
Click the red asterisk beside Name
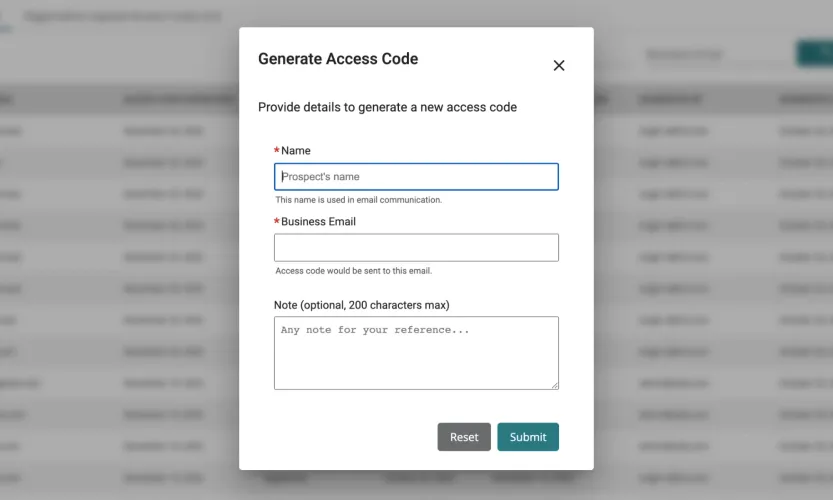coord(277,151)
